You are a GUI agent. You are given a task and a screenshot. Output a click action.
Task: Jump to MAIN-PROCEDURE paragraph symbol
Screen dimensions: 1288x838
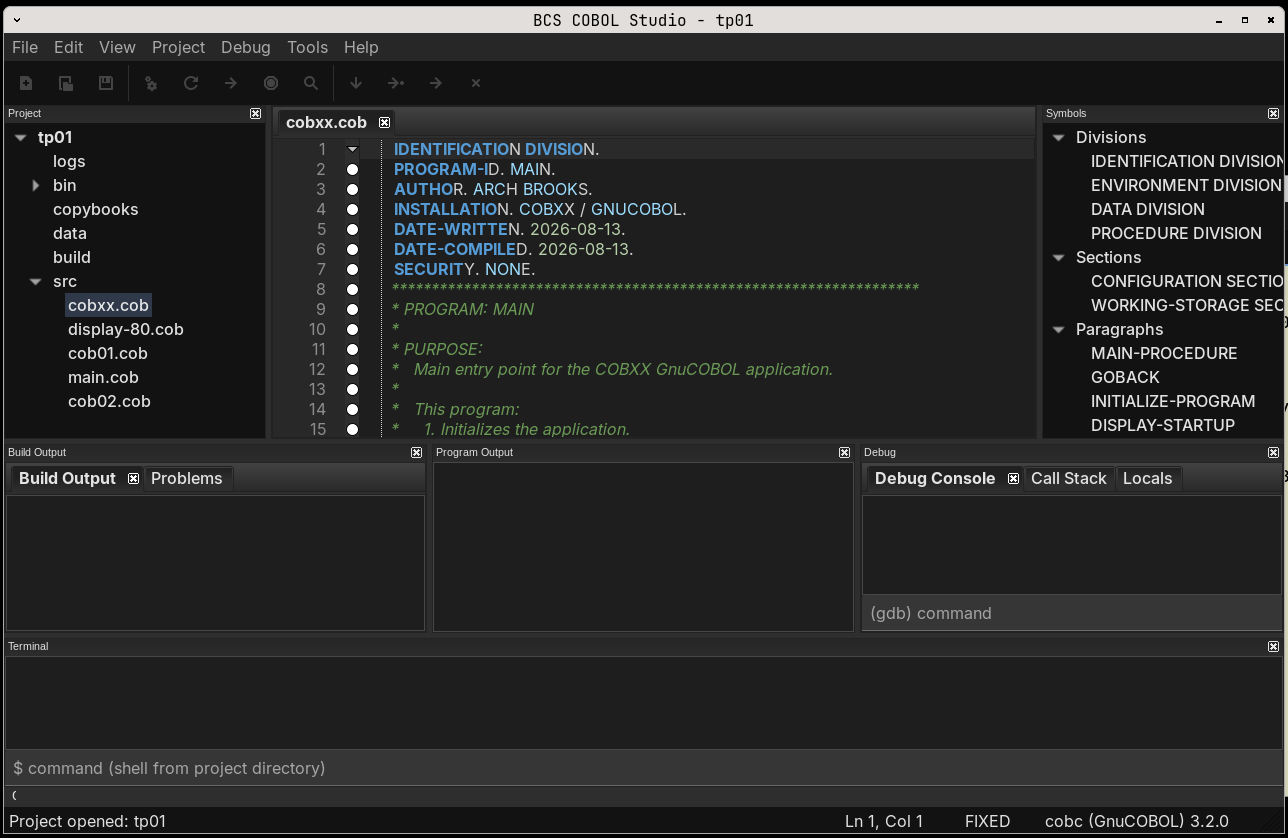point(1164,354)
